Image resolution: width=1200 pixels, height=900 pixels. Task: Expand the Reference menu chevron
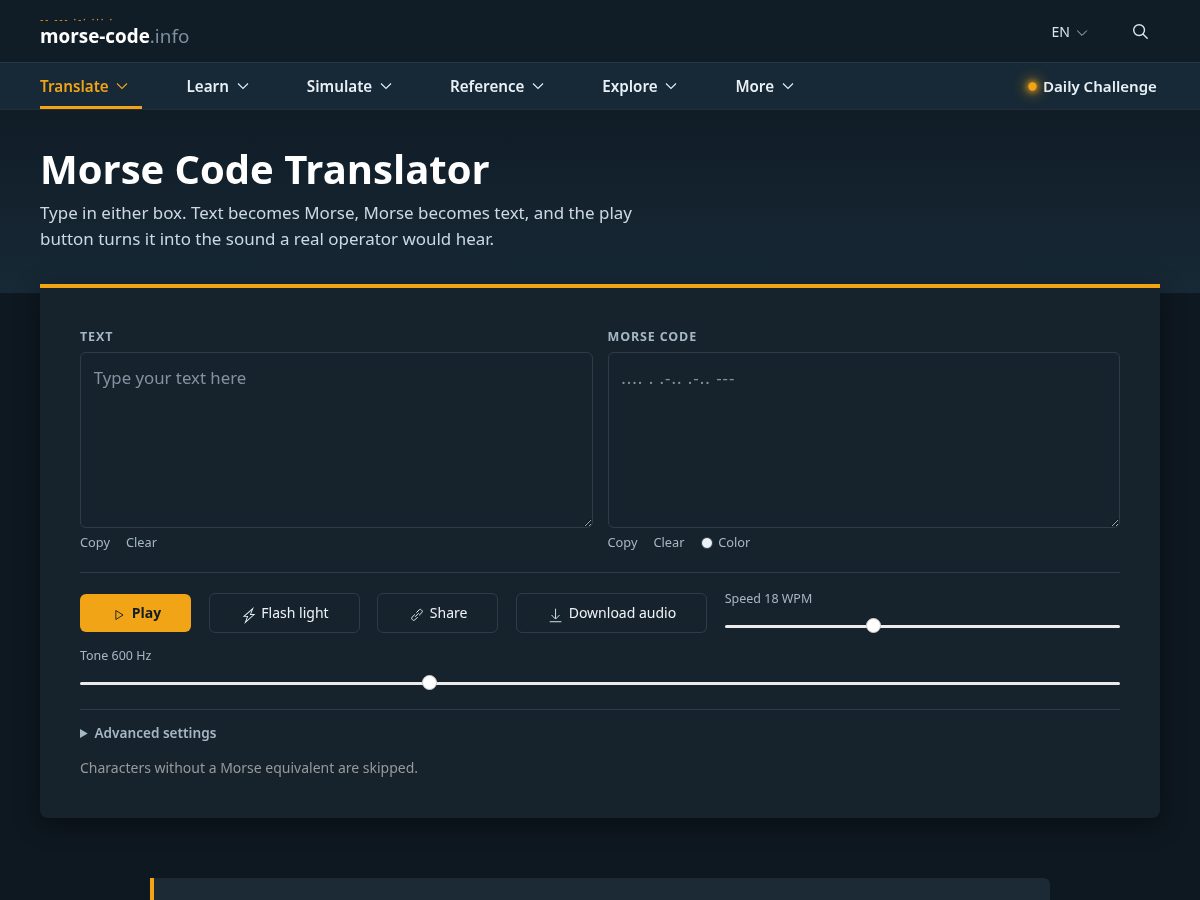538,86
